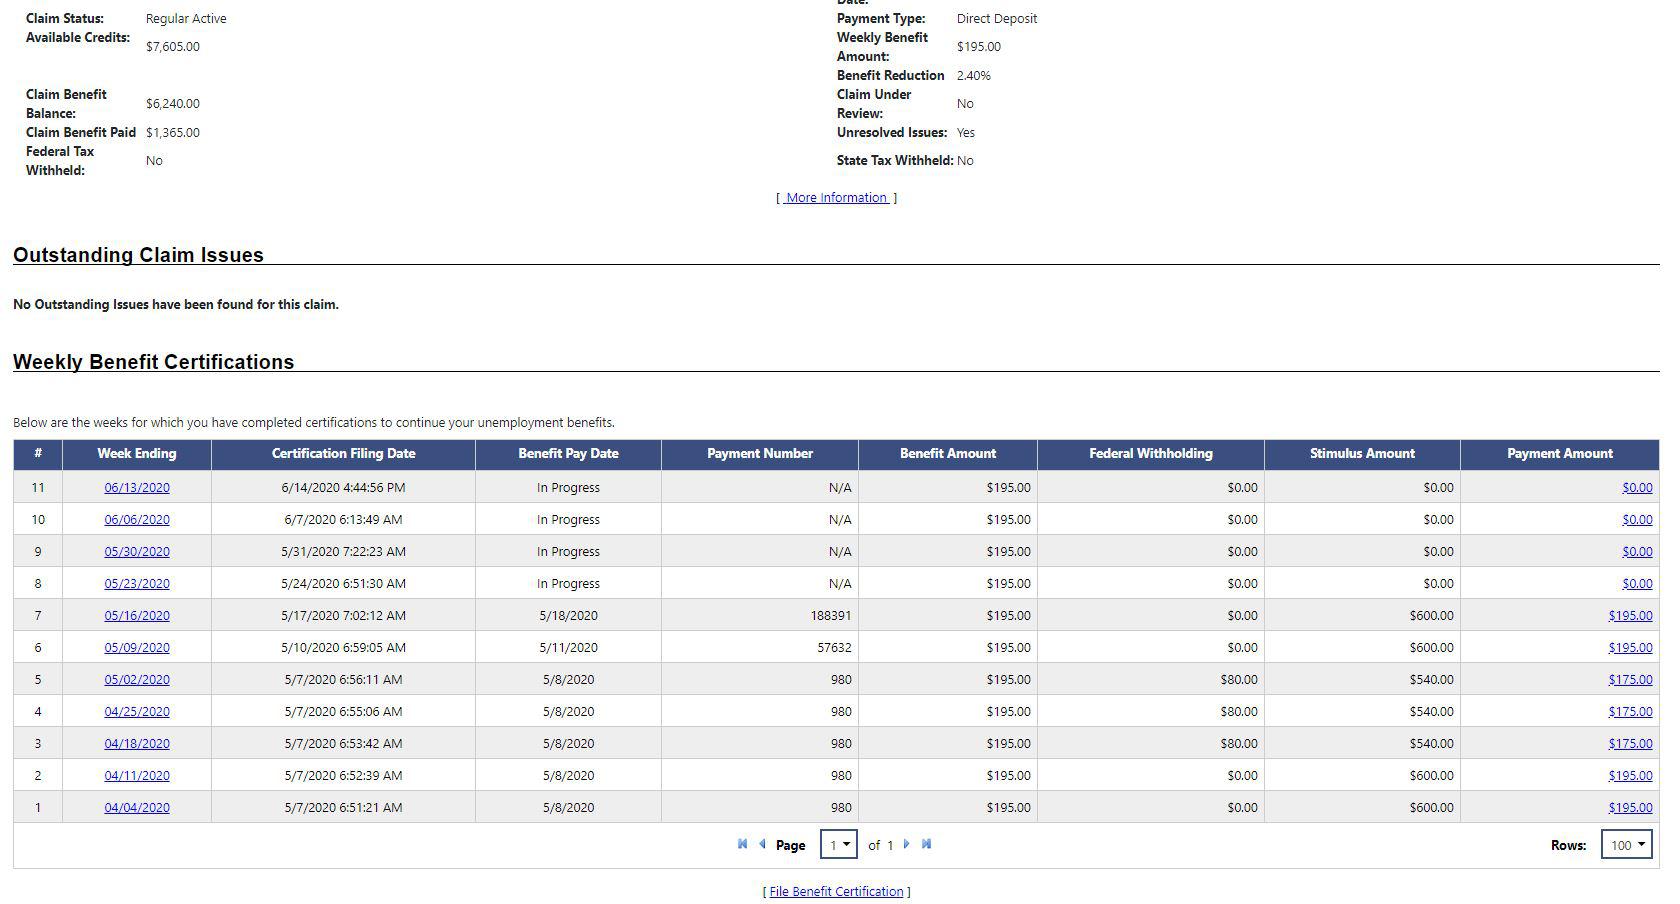View $175.00 payment for week 05/02/2020

coord(1630,679)
